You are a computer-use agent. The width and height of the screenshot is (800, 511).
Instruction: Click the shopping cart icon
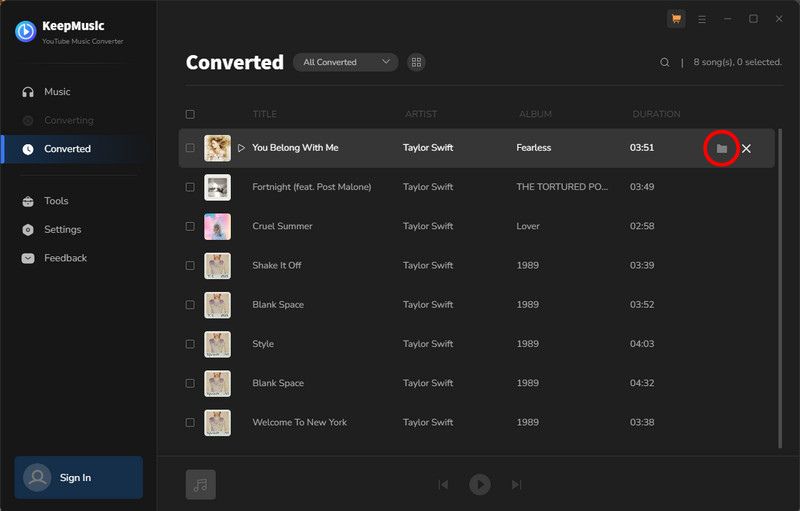[677, 19]
